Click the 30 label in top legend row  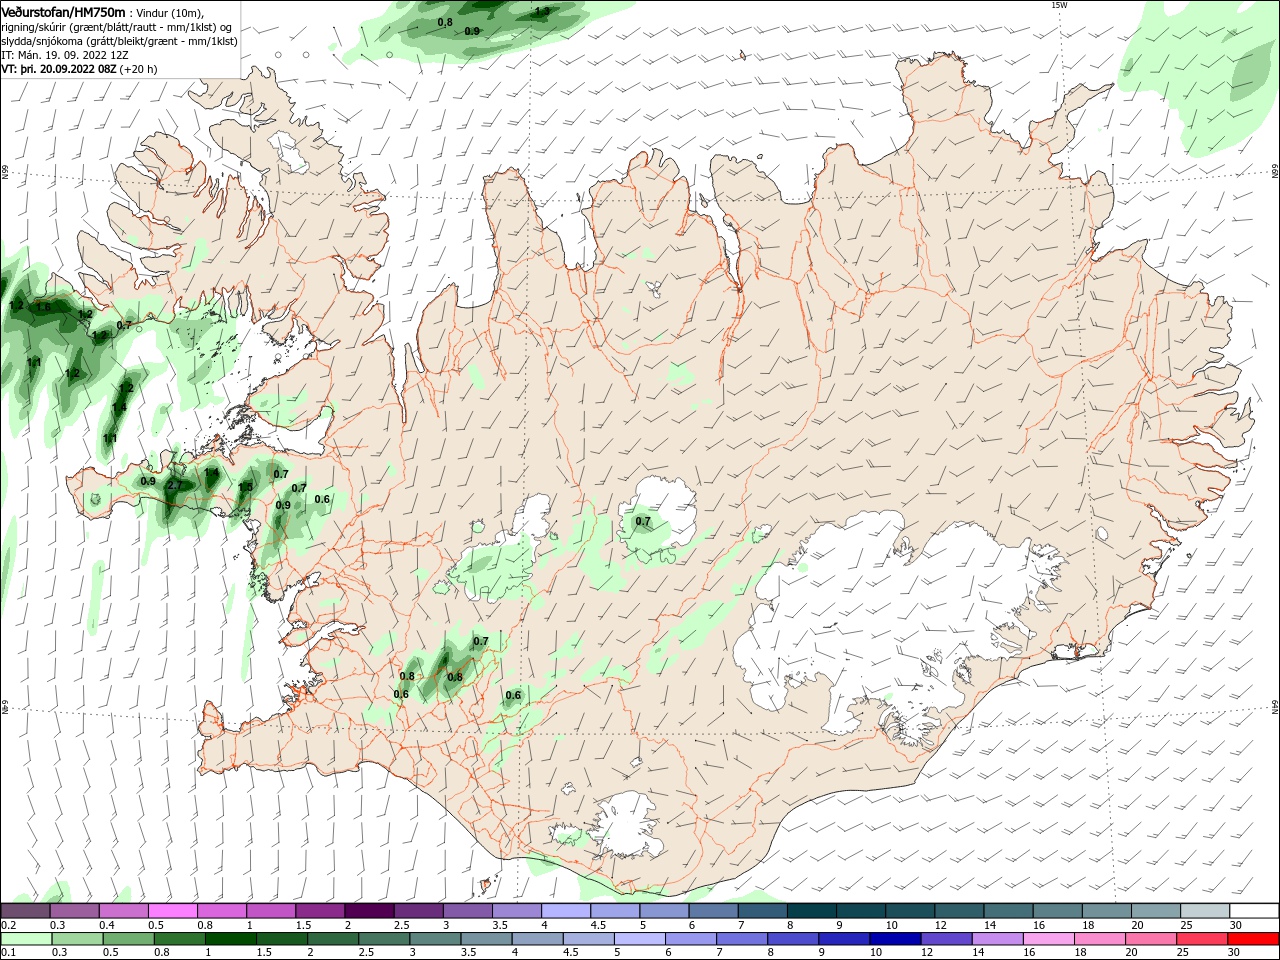tap(1235, 925)
